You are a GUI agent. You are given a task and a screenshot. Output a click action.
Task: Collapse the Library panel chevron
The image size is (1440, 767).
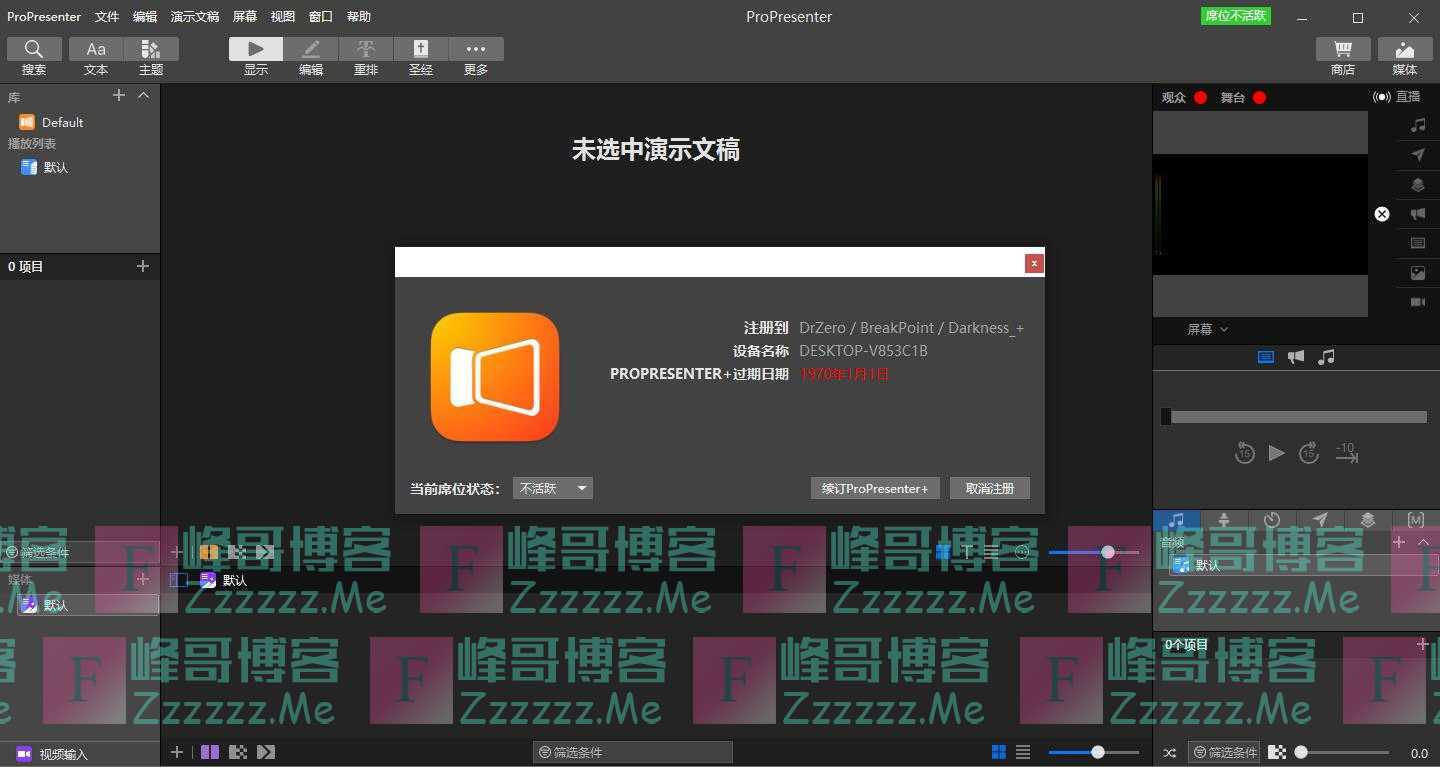coord(143,95)
